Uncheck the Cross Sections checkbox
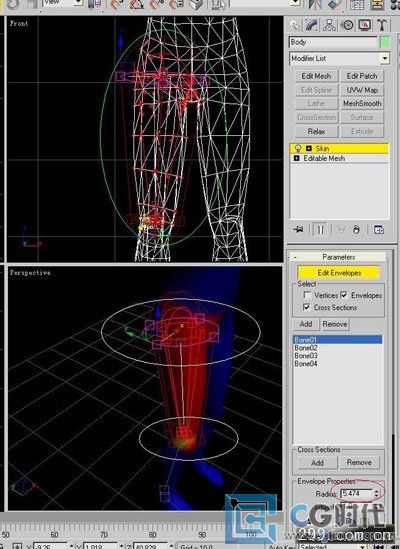 pos(306,307)
